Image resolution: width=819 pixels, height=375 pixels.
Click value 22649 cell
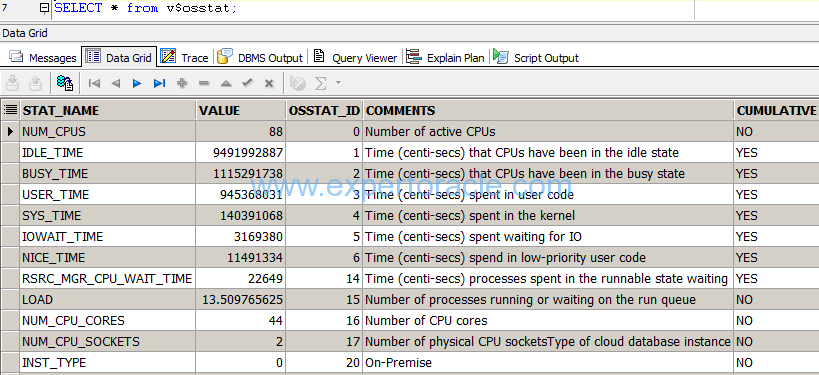241,278
